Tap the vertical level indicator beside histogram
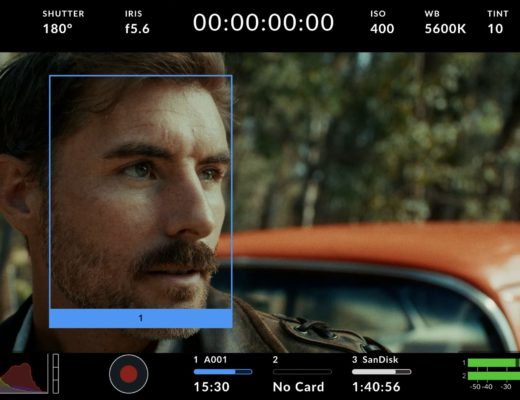 point(56,374)
